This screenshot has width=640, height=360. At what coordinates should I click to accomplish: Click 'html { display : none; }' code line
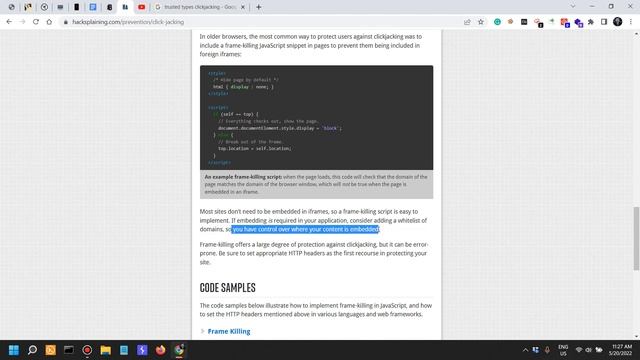pyautogui.click(x=243, y=87)
